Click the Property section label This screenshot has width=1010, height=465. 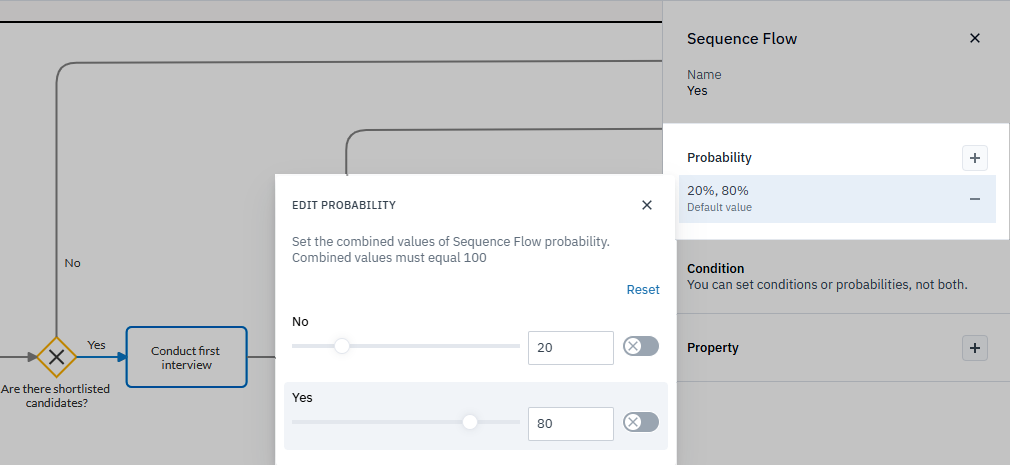(712, 348)
